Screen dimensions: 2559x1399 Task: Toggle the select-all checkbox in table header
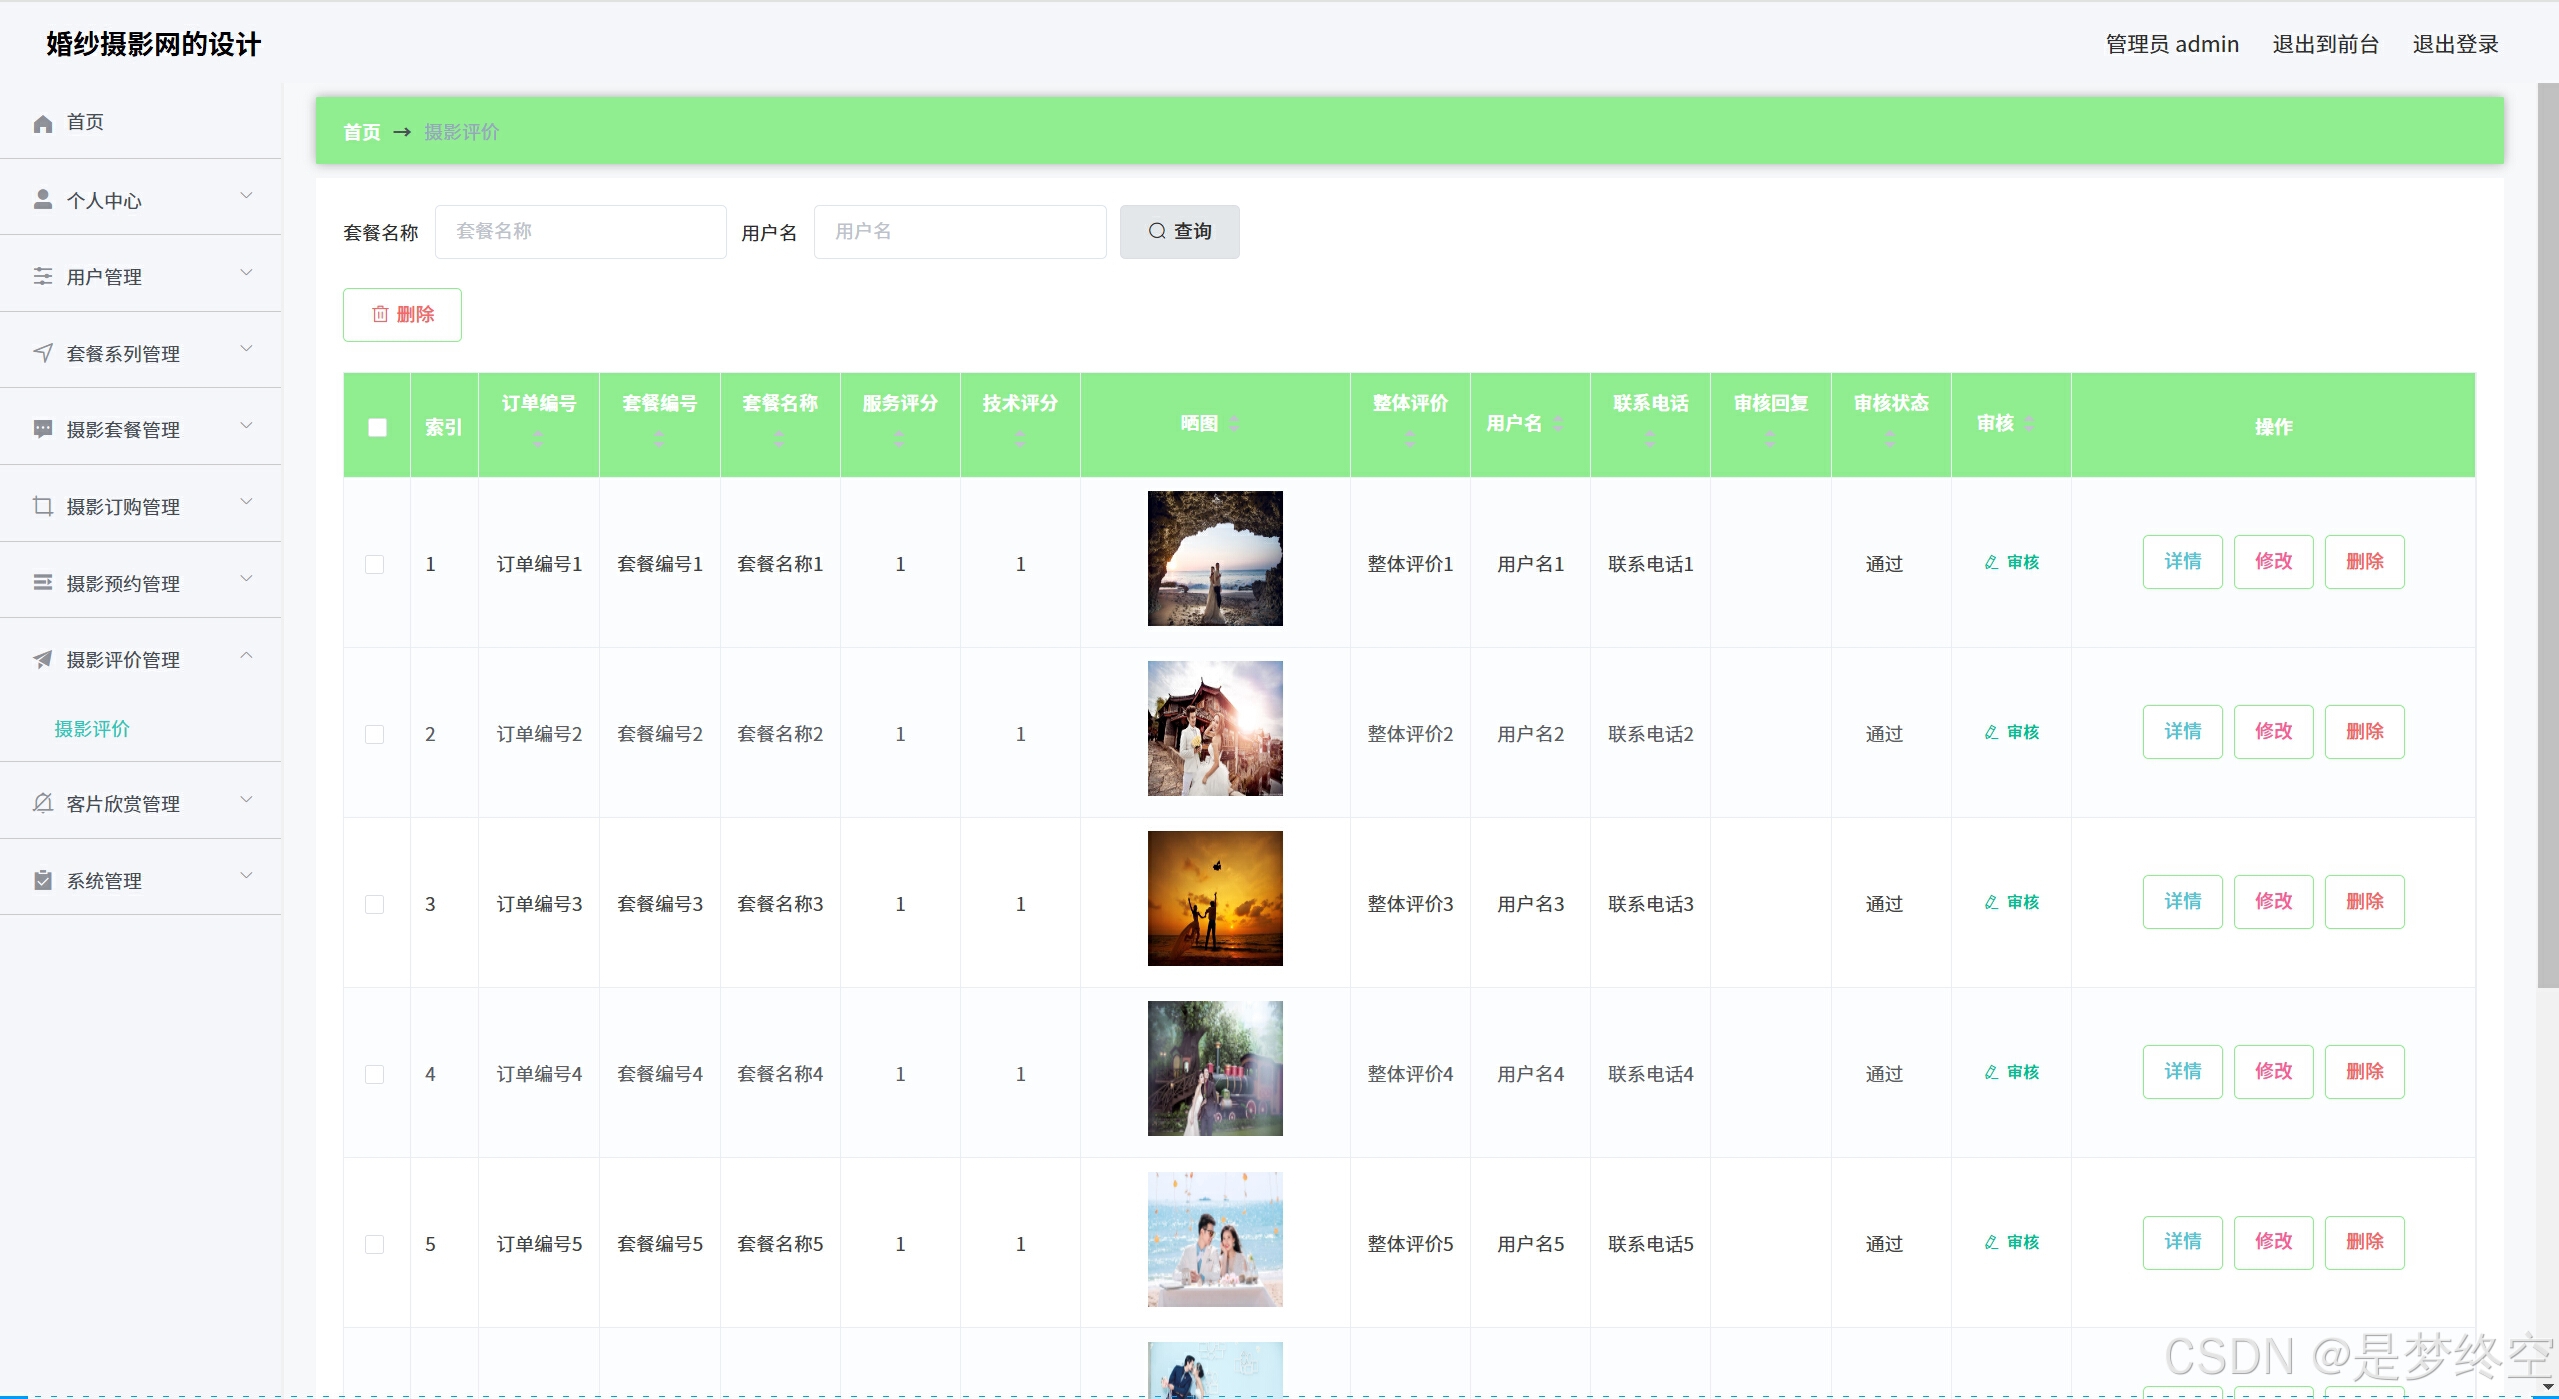377,427
